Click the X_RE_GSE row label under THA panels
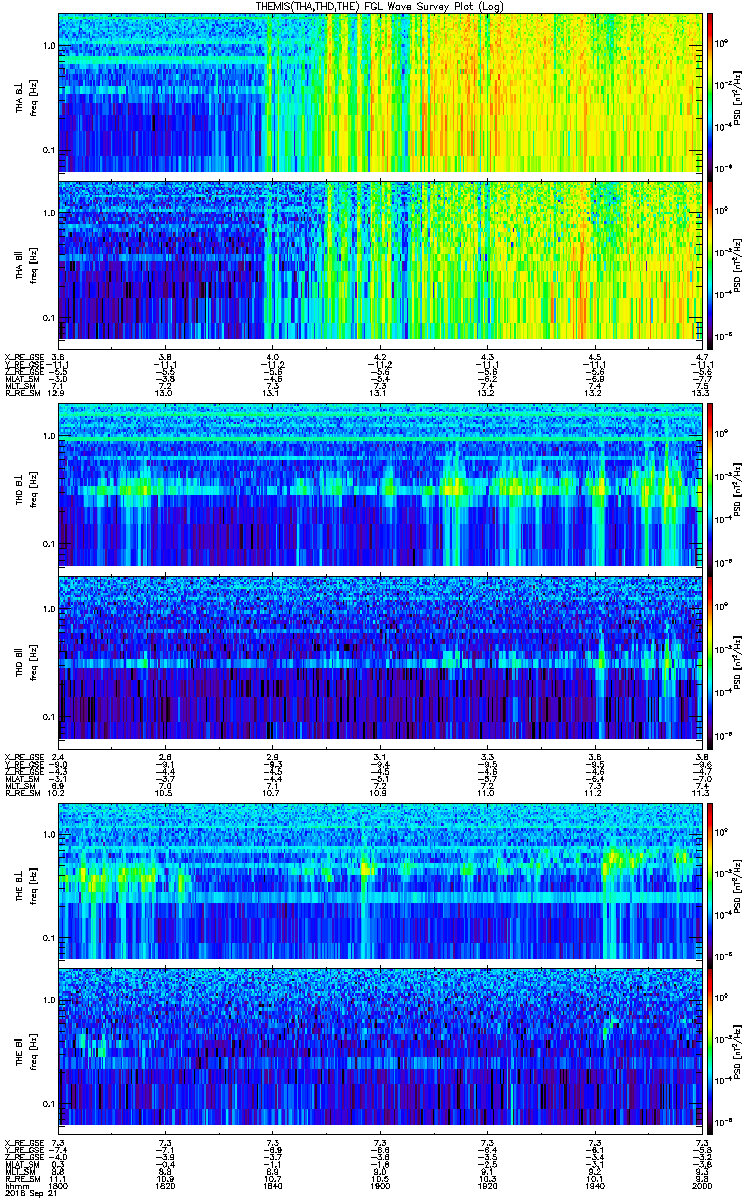 (22, 357)
